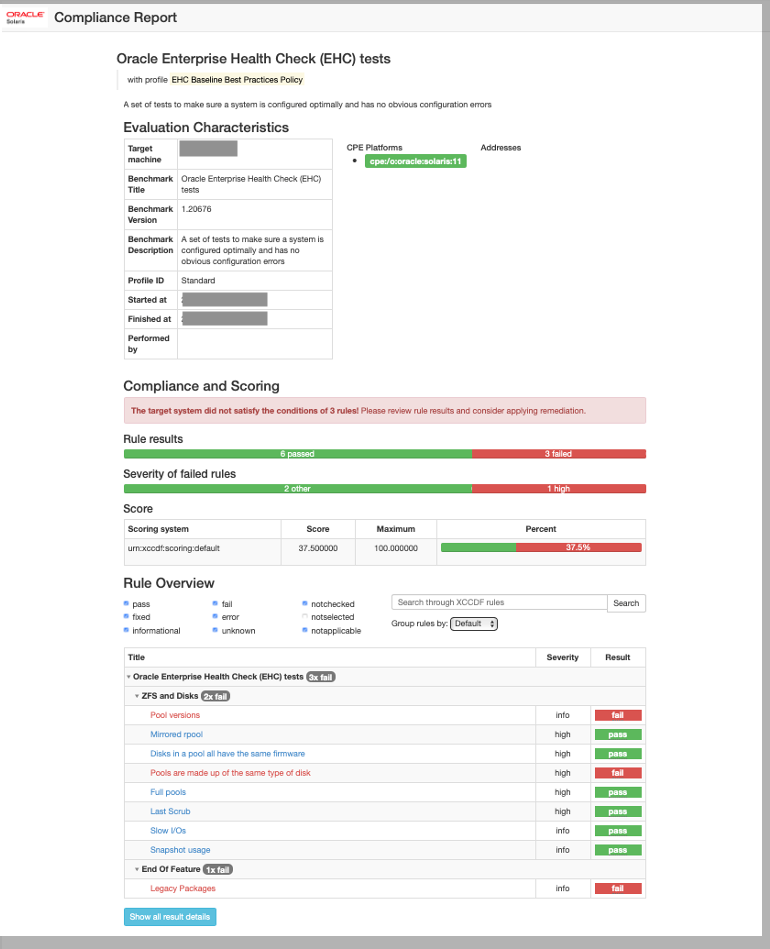Click the Search through XCCDF rules field
Screen dimensions: 770x949
499,602
